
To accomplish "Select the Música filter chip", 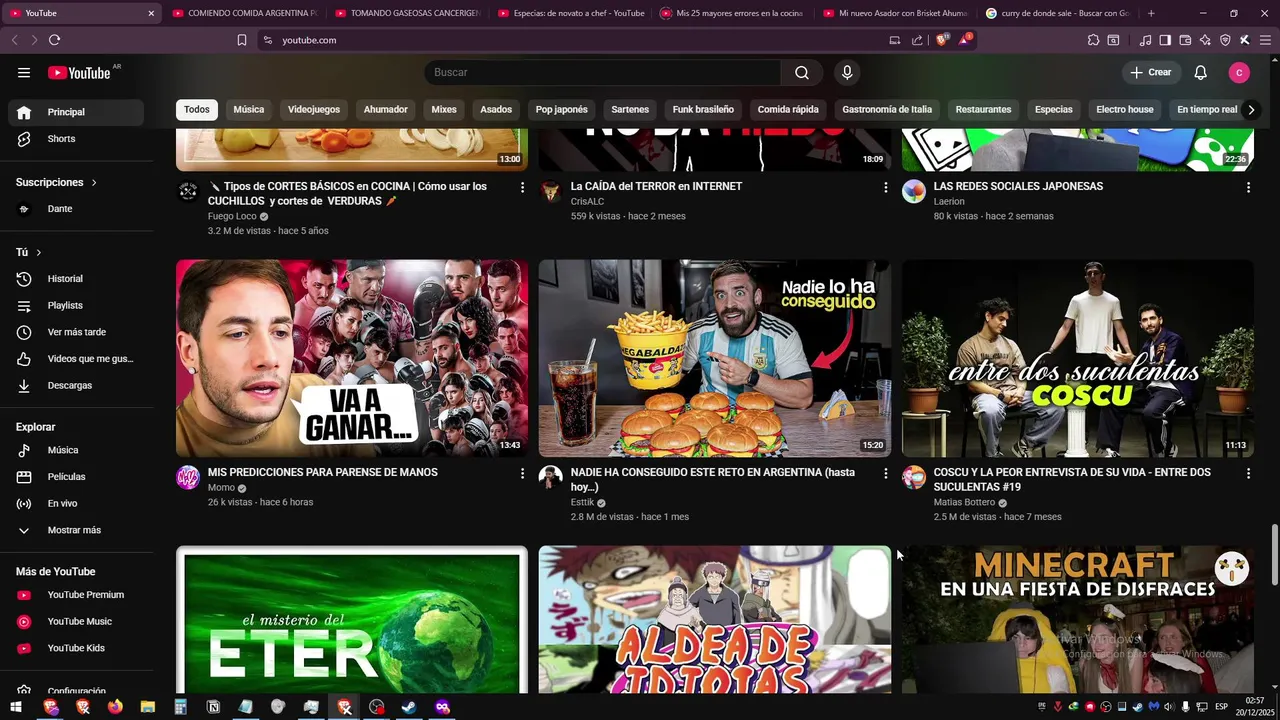I will [249, 109].
